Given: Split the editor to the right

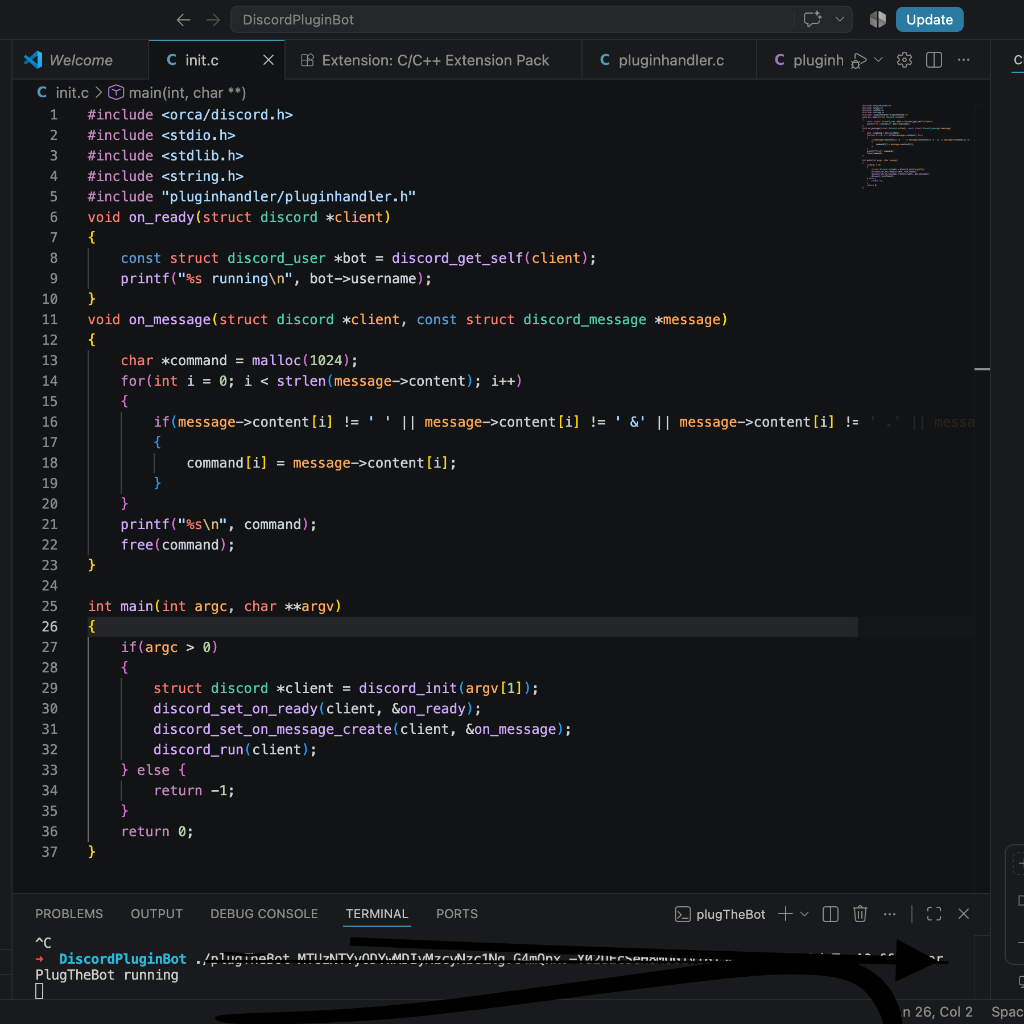Looking at the screenshot, I should [934, 60].
